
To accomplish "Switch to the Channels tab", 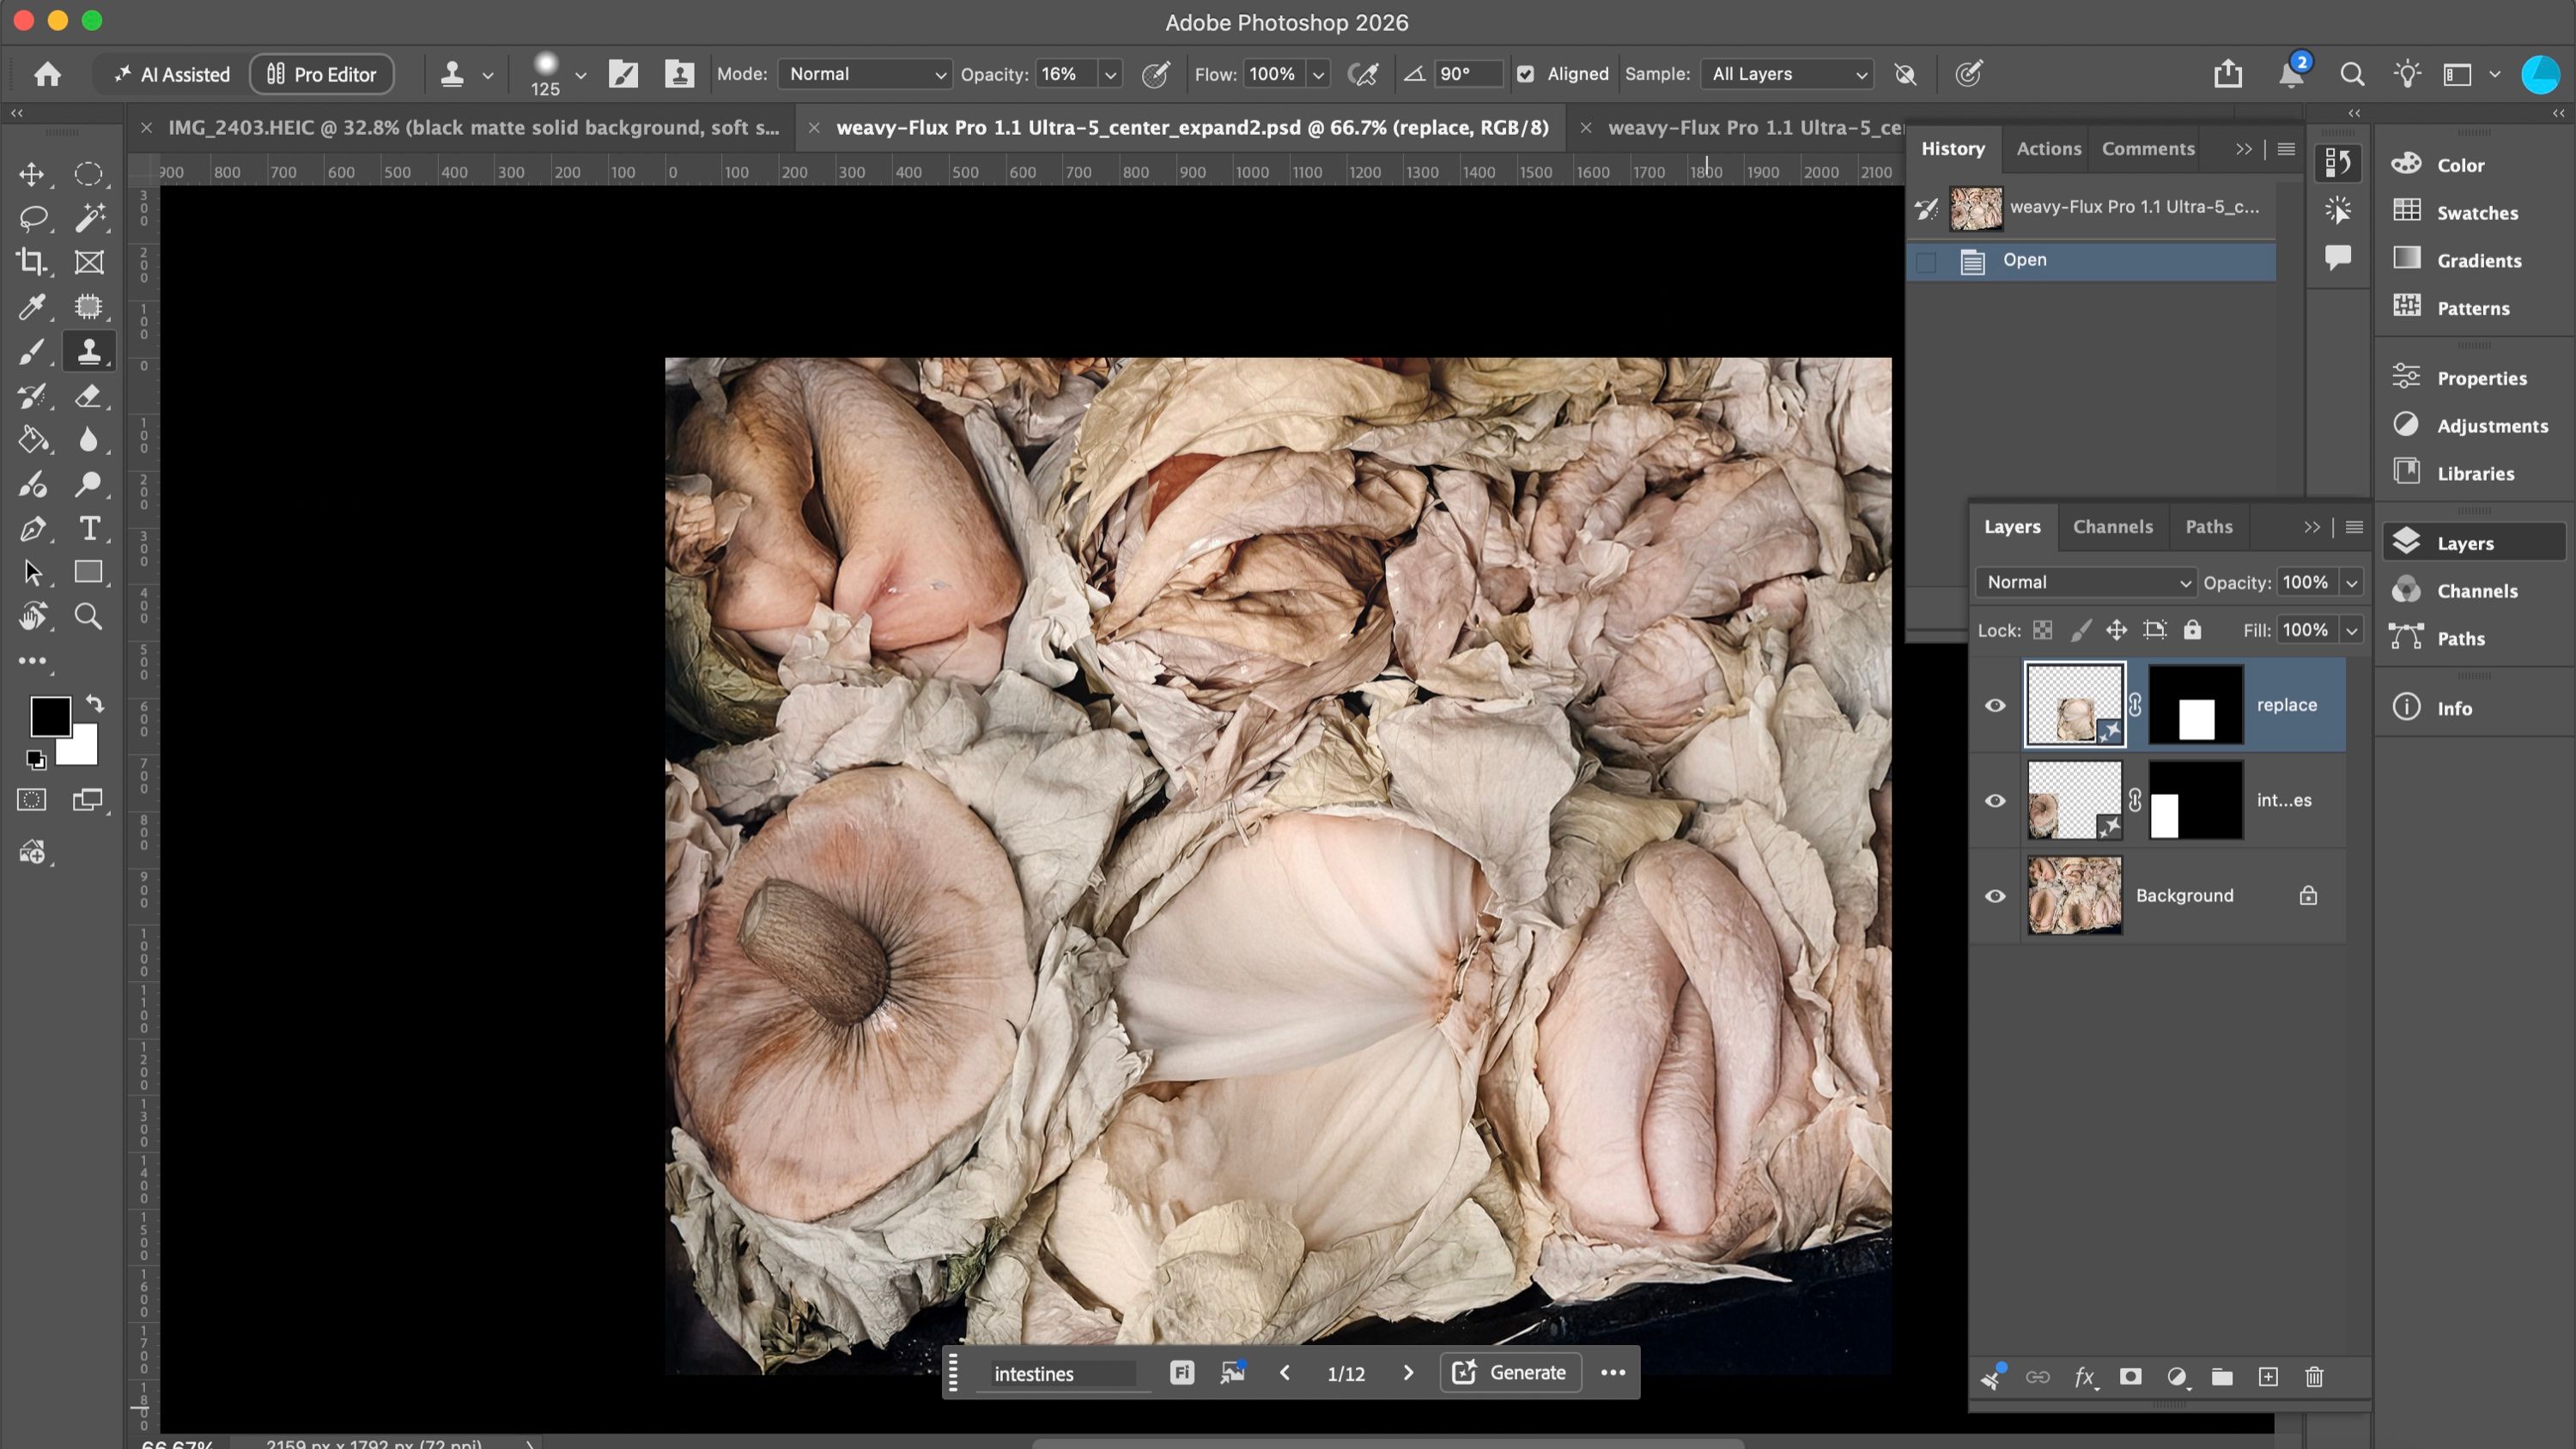I will pos(2112,527).
